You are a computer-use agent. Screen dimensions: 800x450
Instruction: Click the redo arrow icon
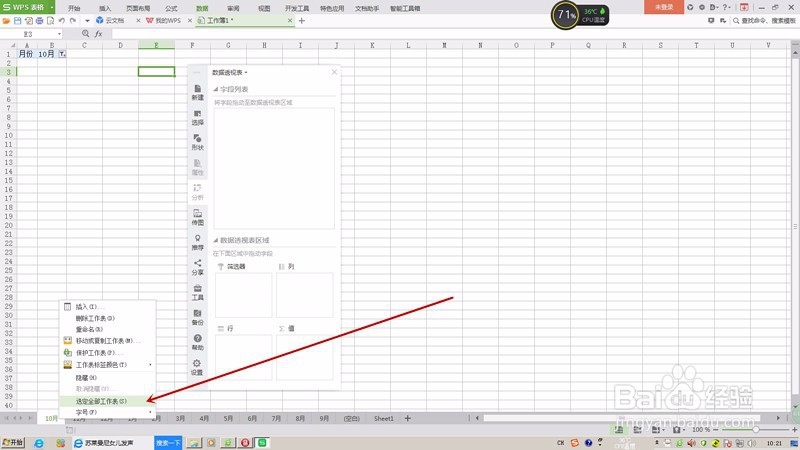(x=73, y=21)
